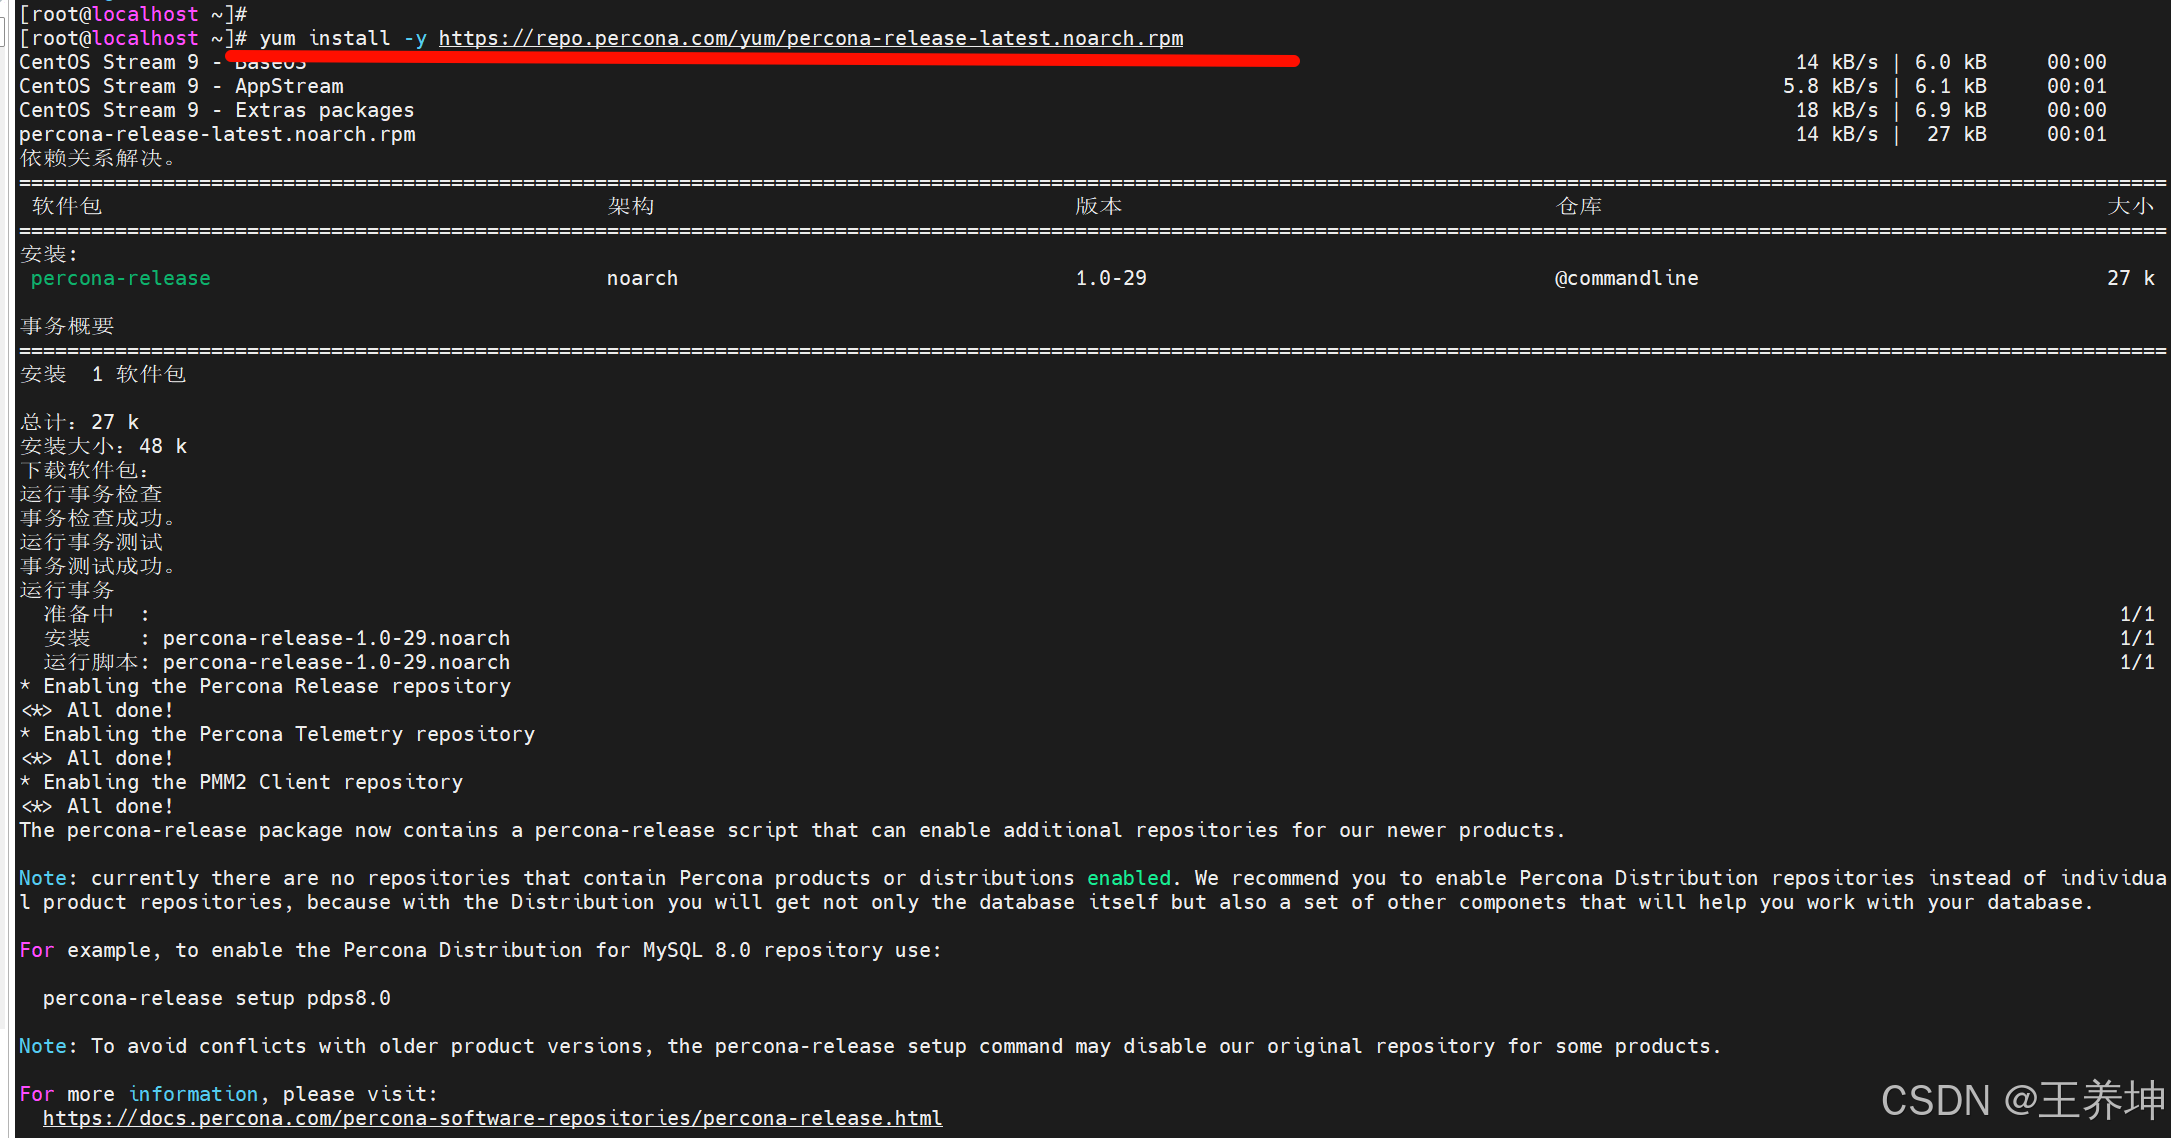
Task: Click the 版本 column header
Action: point(1098,206)
